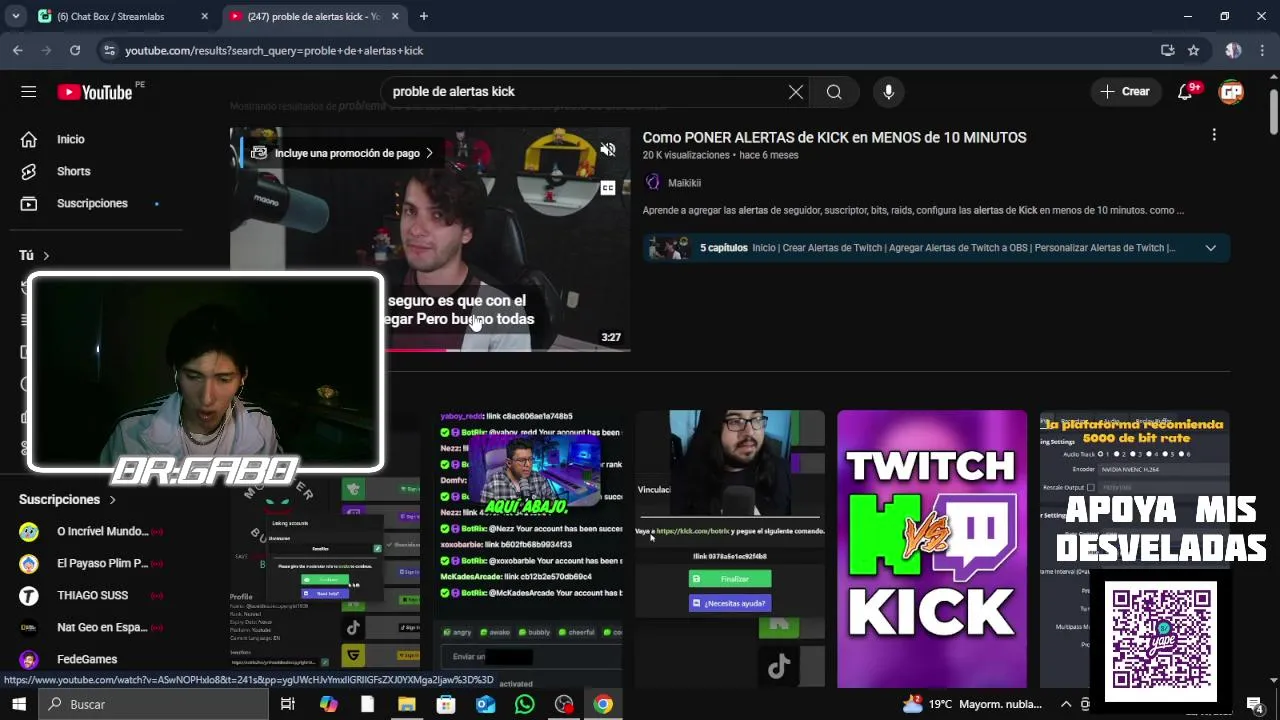1280x720 pixels.
Task: Open the Windows notification center
Action: point(1255,704)
